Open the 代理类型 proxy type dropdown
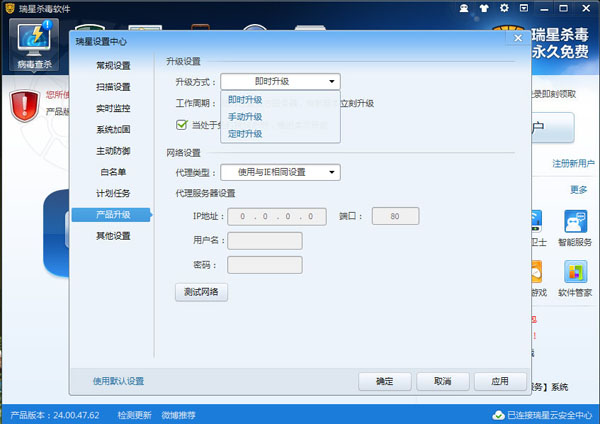 (x=280, y=172)
